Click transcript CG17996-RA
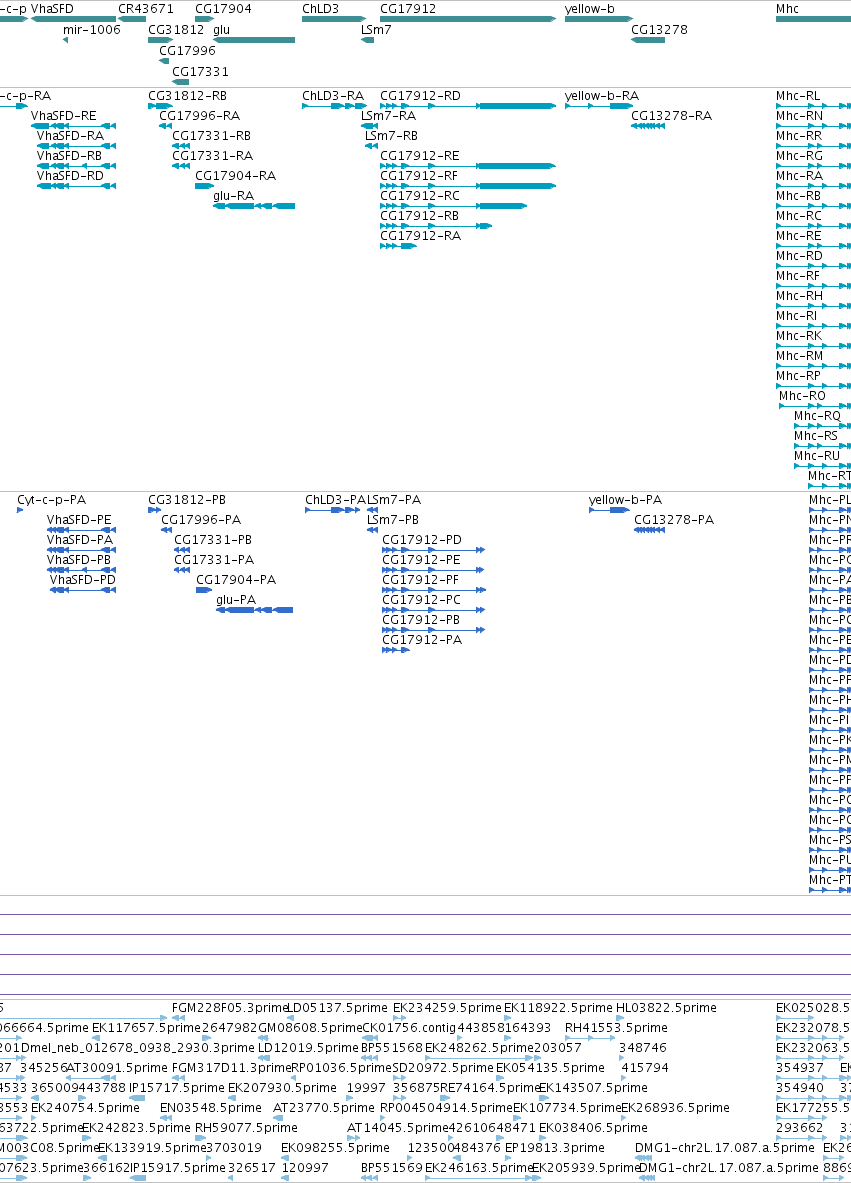Viewport: 851px width, 1183px height. (165, 126)
